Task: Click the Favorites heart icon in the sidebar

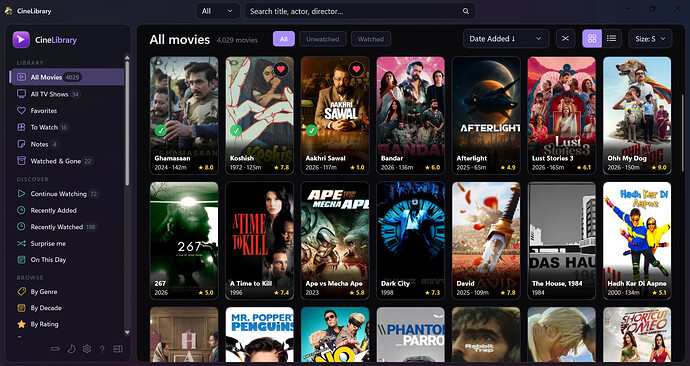Action: [x=21, y=110]
